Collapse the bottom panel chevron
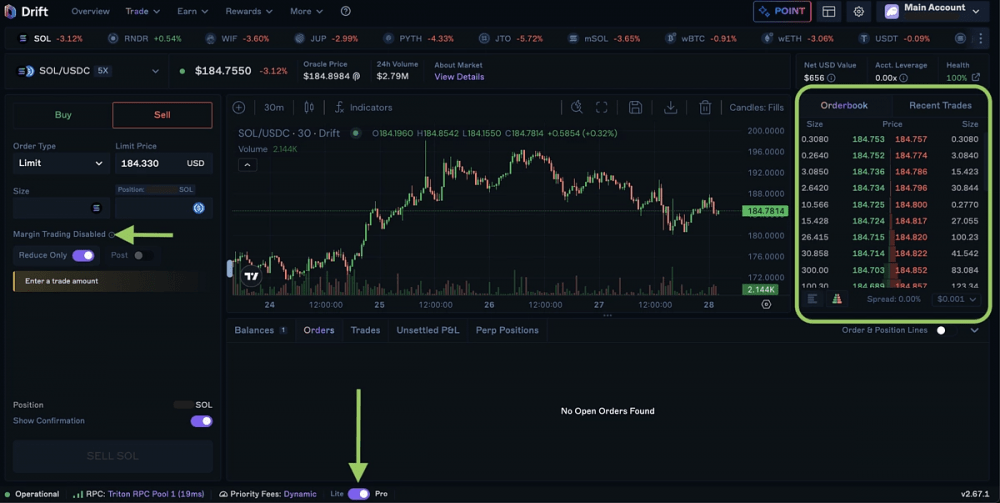Viewport: 1000px width, 503px height. click(974, 330)
